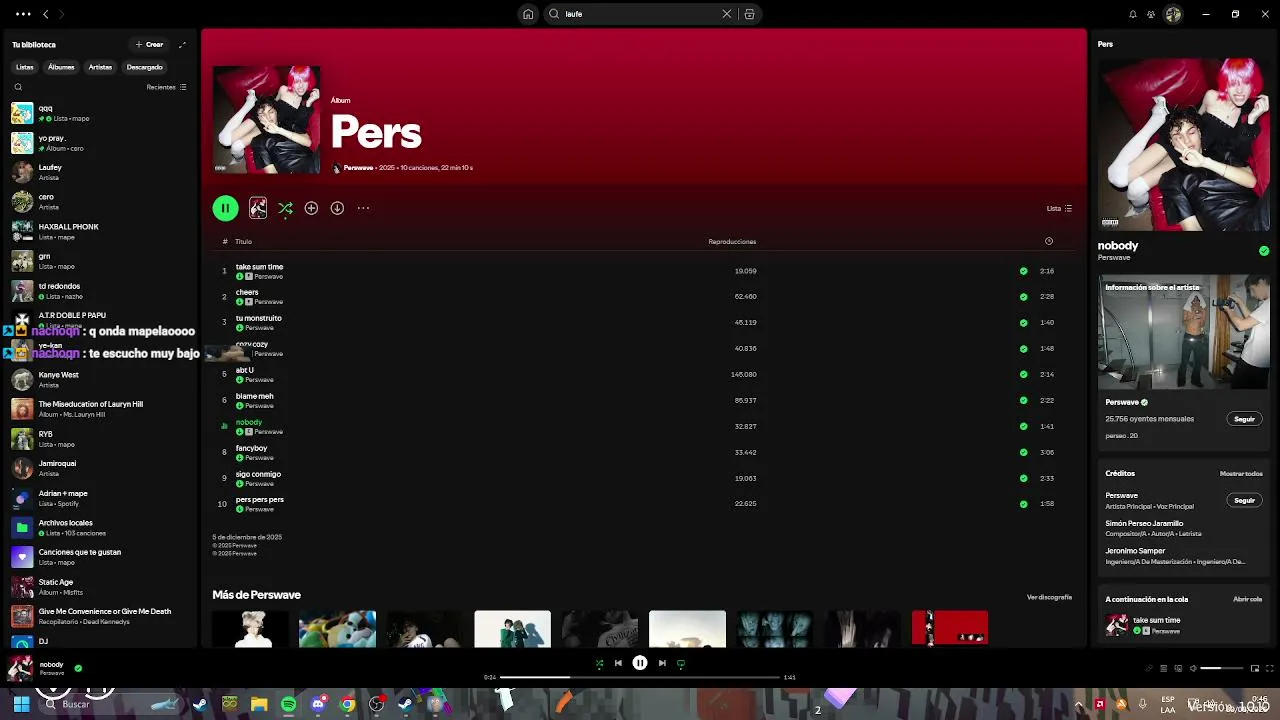Viewport: 1280px width, 720px height.
Task: Pause playback in the bottom player bar
Action: pos(640,663)
